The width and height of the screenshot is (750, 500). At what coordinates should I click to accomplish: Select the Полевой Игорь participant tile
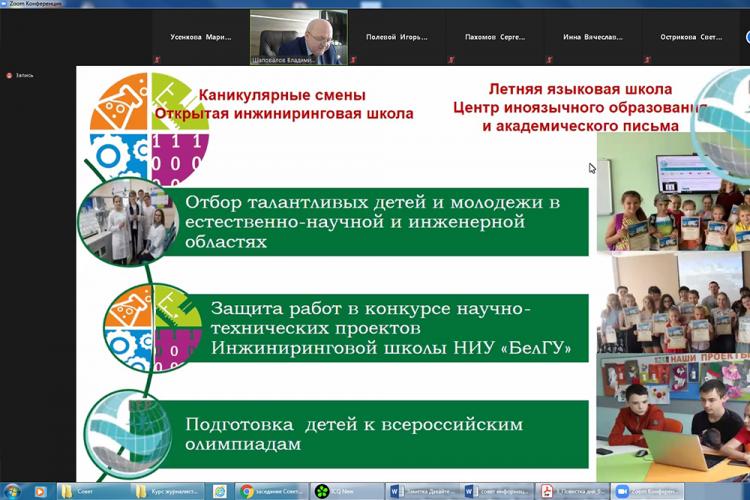pyautogui.click(x=396, y=38)
